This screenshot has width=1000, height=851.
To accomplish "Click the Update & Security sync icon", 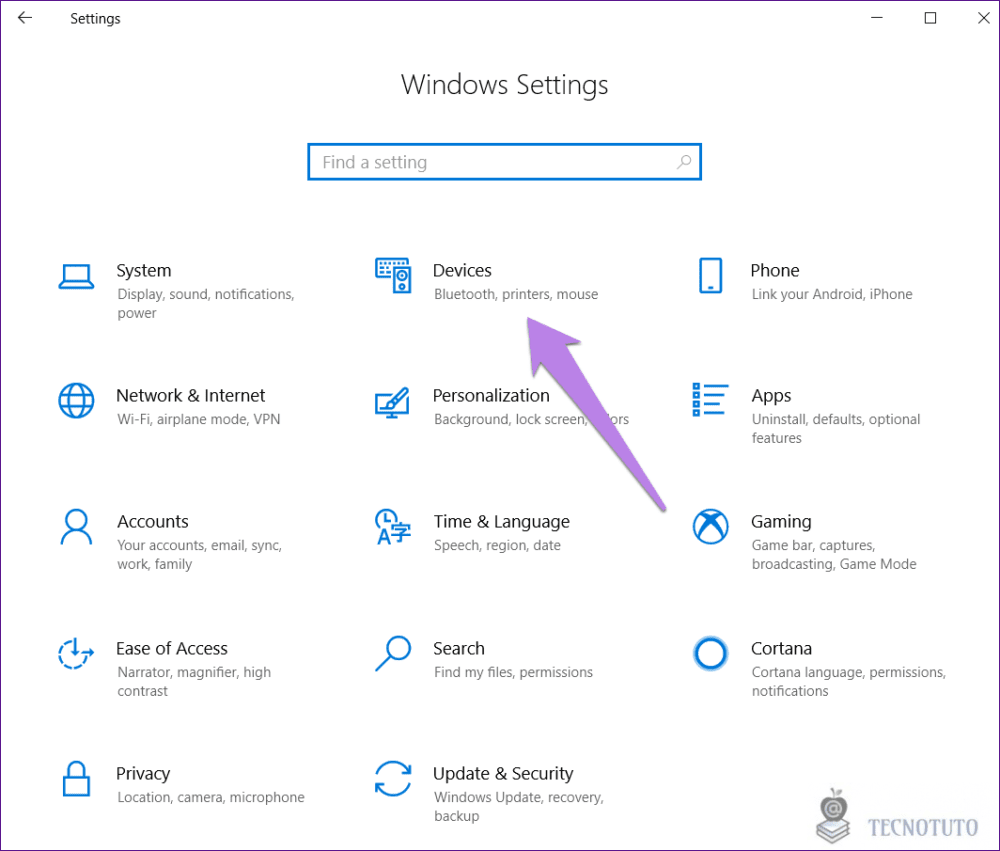I will tap(393, 778).
